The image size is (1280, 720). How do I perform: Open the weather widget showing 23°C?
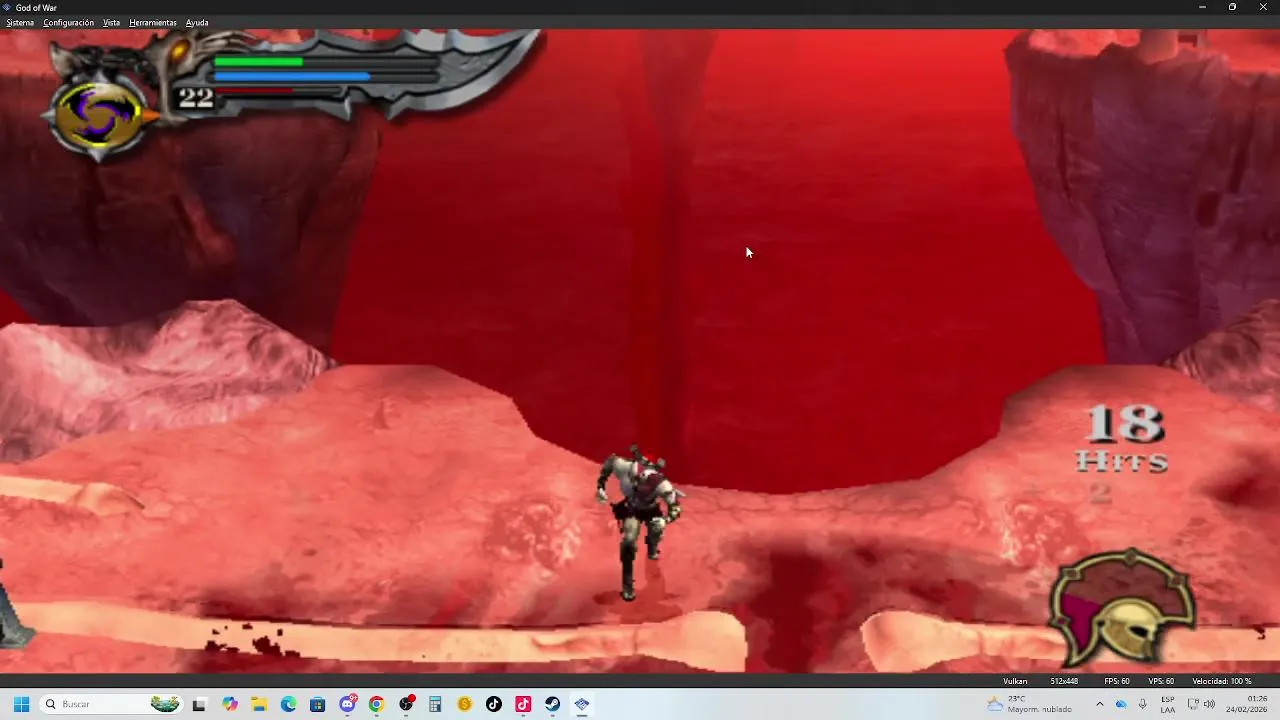pos(1029,704)
